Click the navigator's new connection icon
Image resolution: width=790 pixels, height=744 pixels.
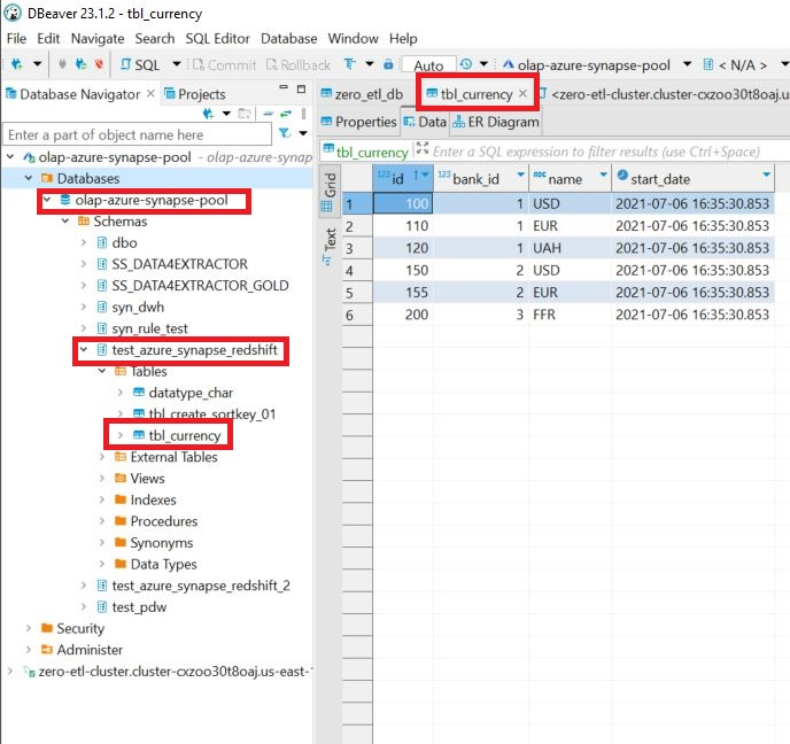pos(208,114)
